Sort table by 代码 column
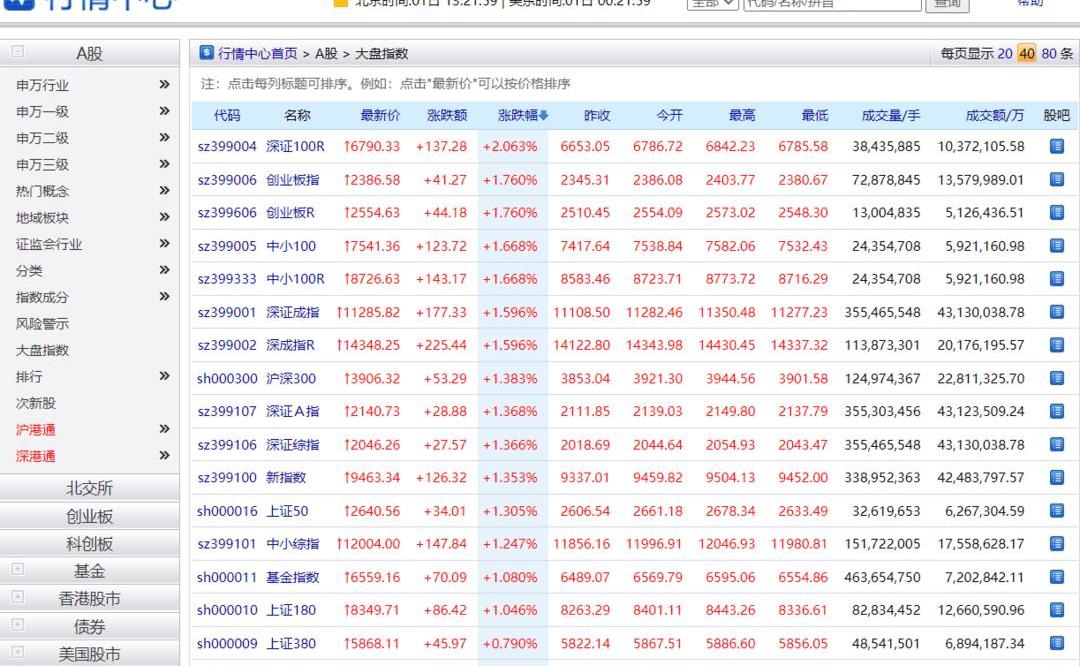 (227, 115)
